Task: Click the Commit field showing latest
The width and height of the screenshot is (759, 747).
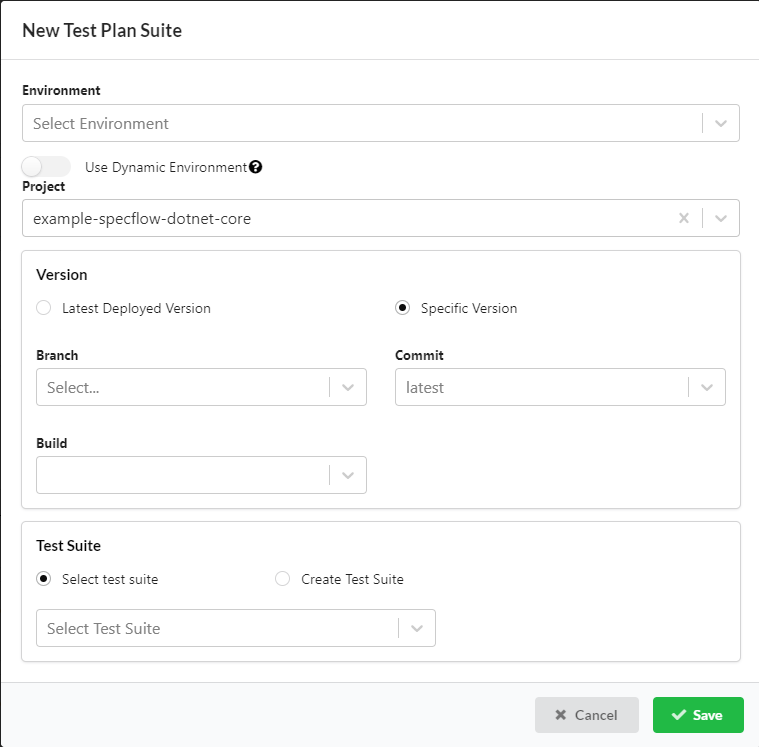Action: click(540, 387)
